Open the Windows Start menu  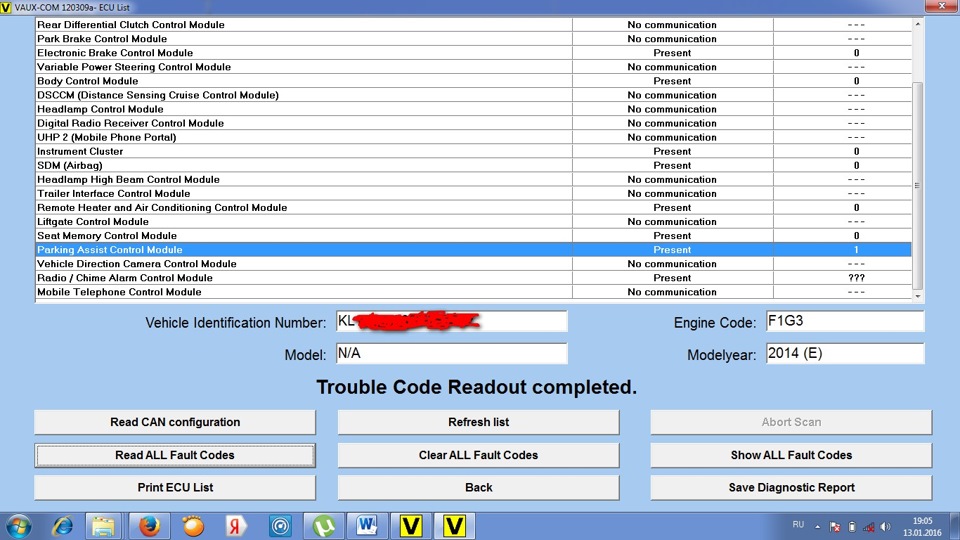[18, 526]
